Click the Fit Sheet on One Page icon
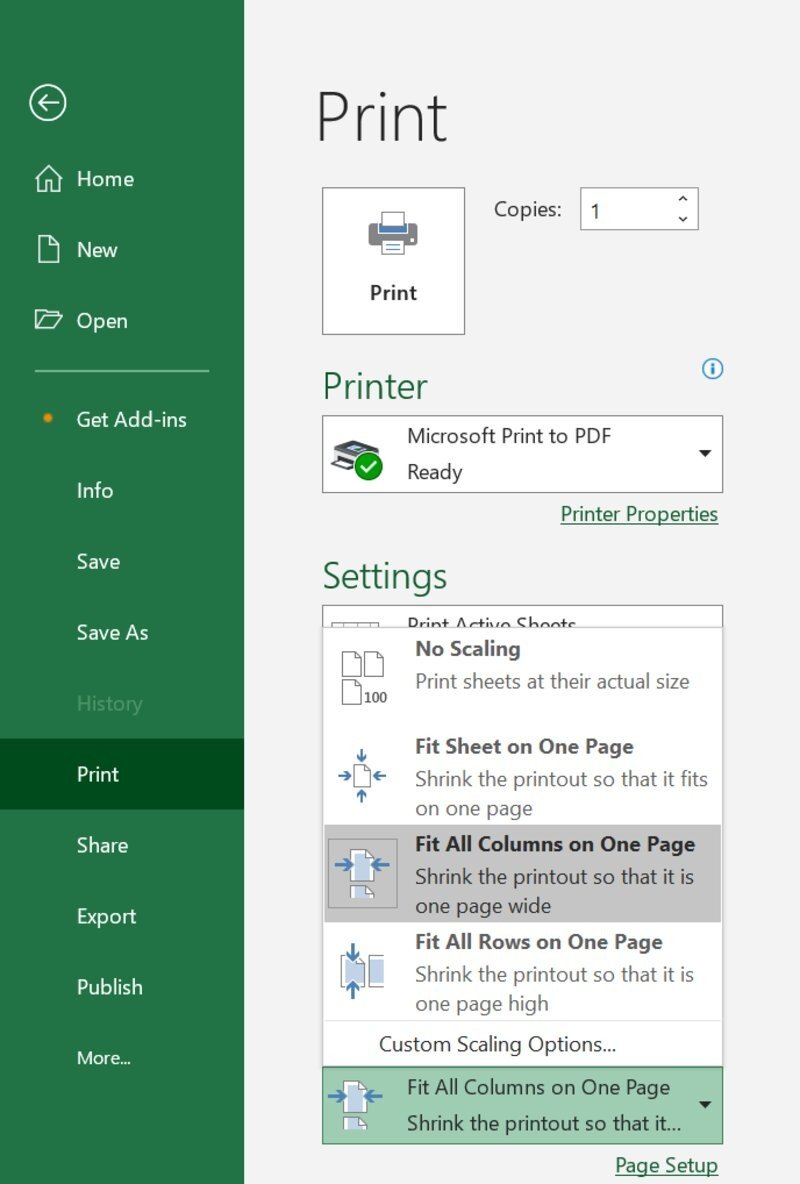800x1184 pixels. click(361, 776)
